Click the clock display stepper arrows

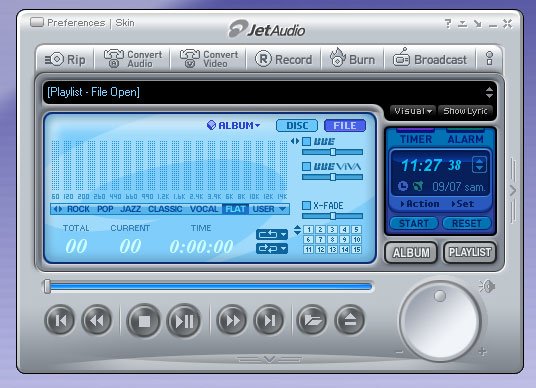[x=479, y=164]
